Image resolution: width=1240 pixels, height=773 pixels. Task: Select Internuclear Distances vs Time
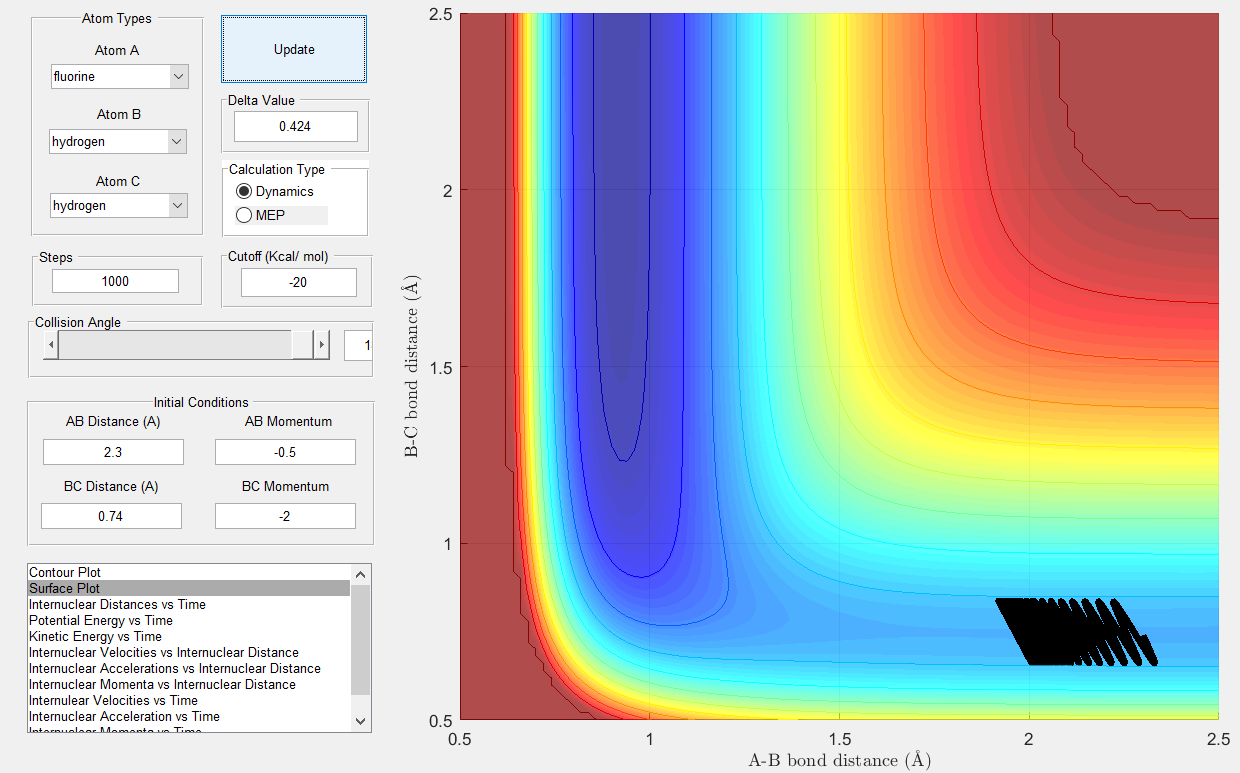[189, 604]
